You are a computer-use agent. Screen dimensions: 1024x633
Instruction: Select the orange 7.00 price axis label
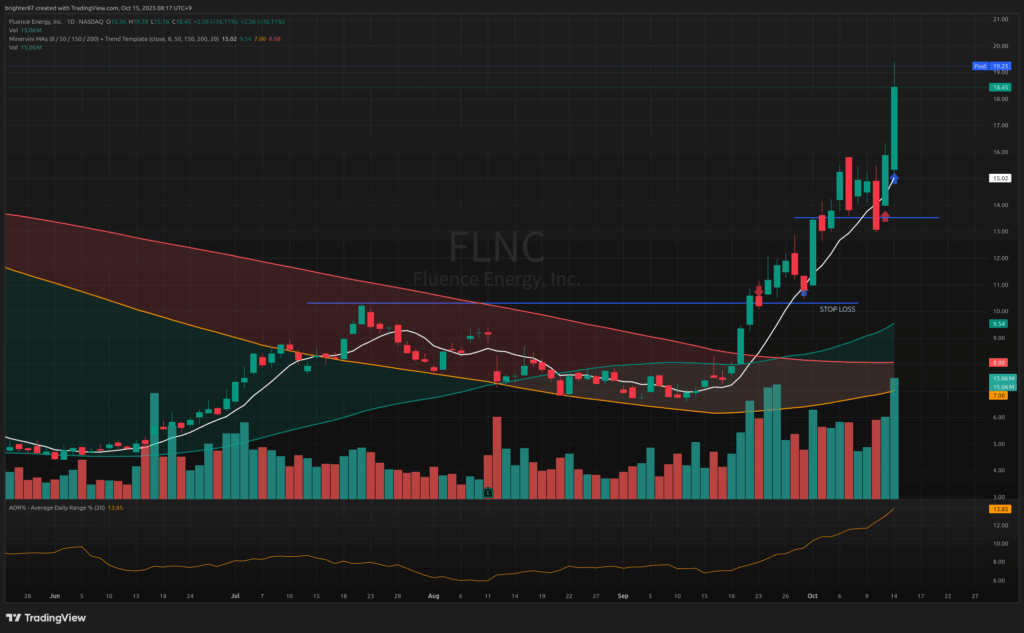pos(997,396)
